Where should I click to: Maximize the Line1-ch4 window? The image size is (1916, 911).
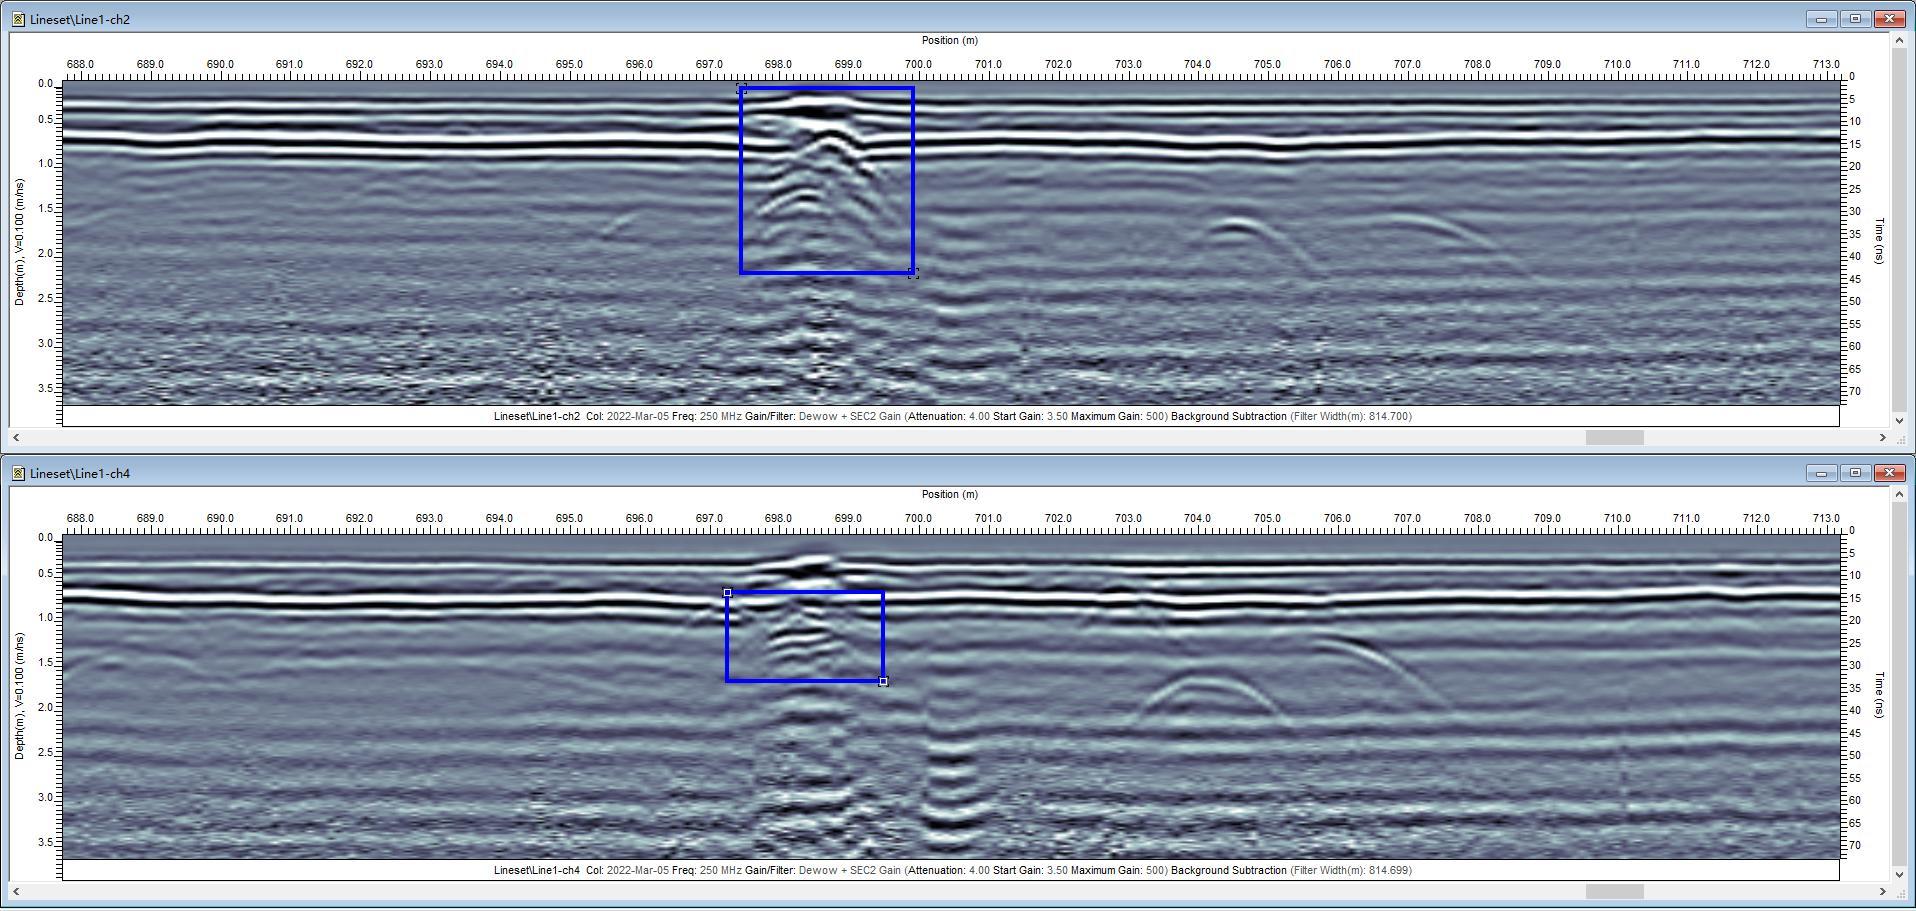(1856, 473)
